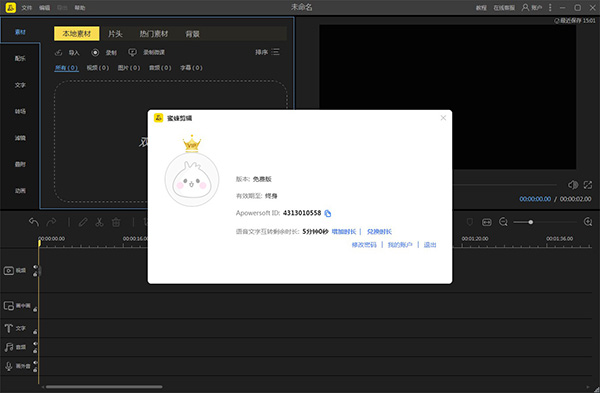600x393 pixels.
Task: Zoom out the timeline with the minus magnifier
Action: point(503,222)
